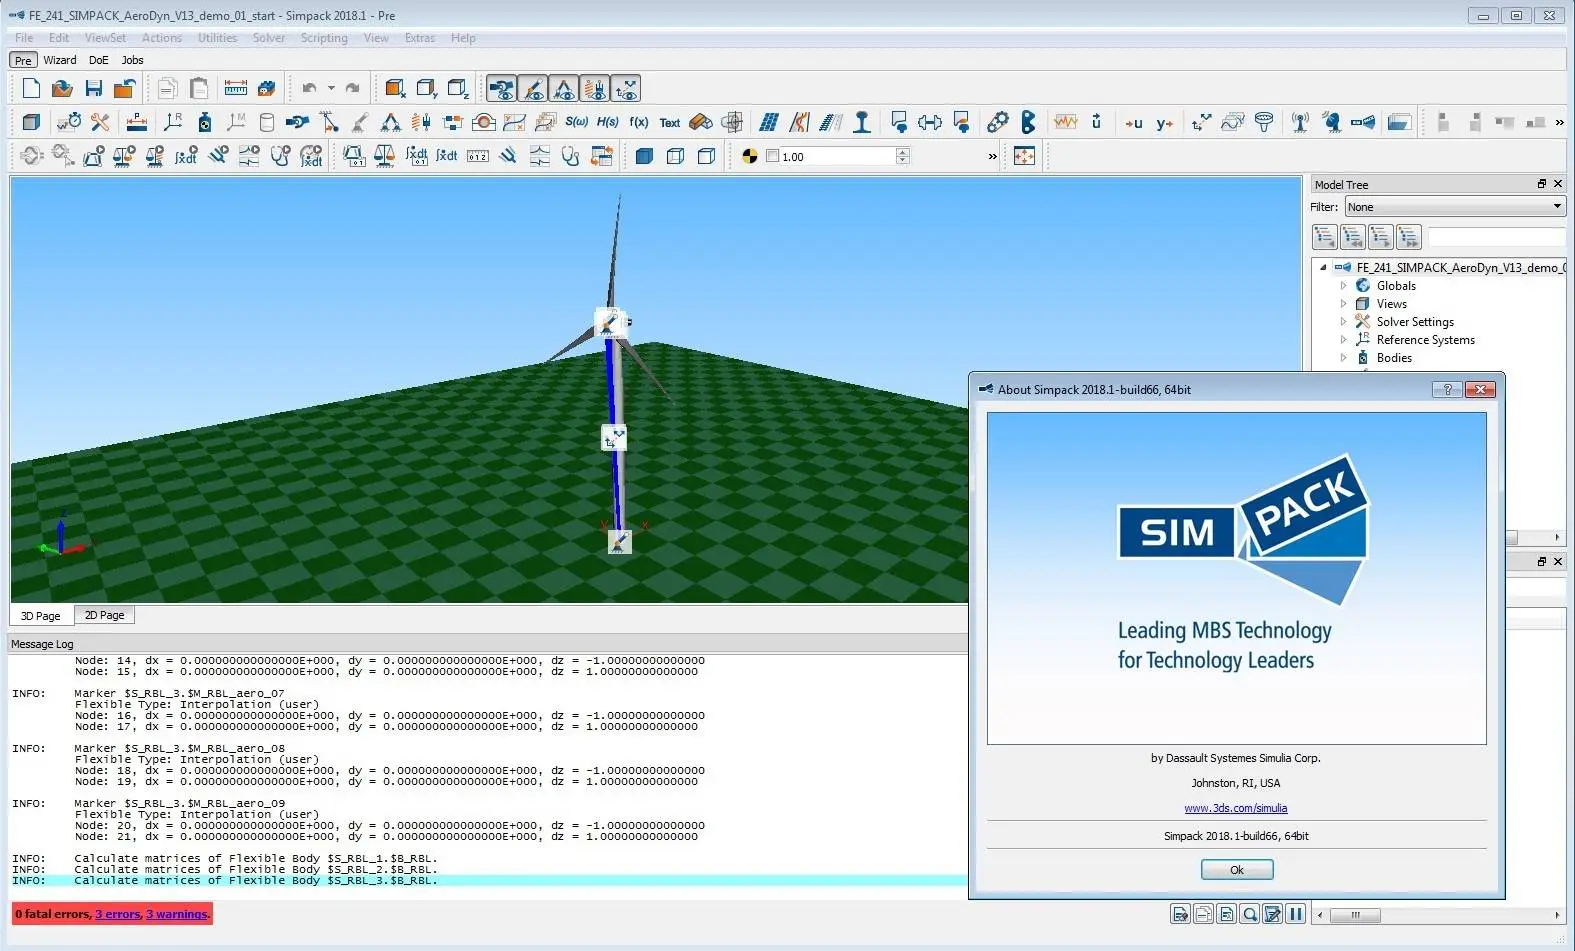The height and width of the screenshot is (951, 1575).
Task: Select the Text annotation tool
Action: click(669, 123)
